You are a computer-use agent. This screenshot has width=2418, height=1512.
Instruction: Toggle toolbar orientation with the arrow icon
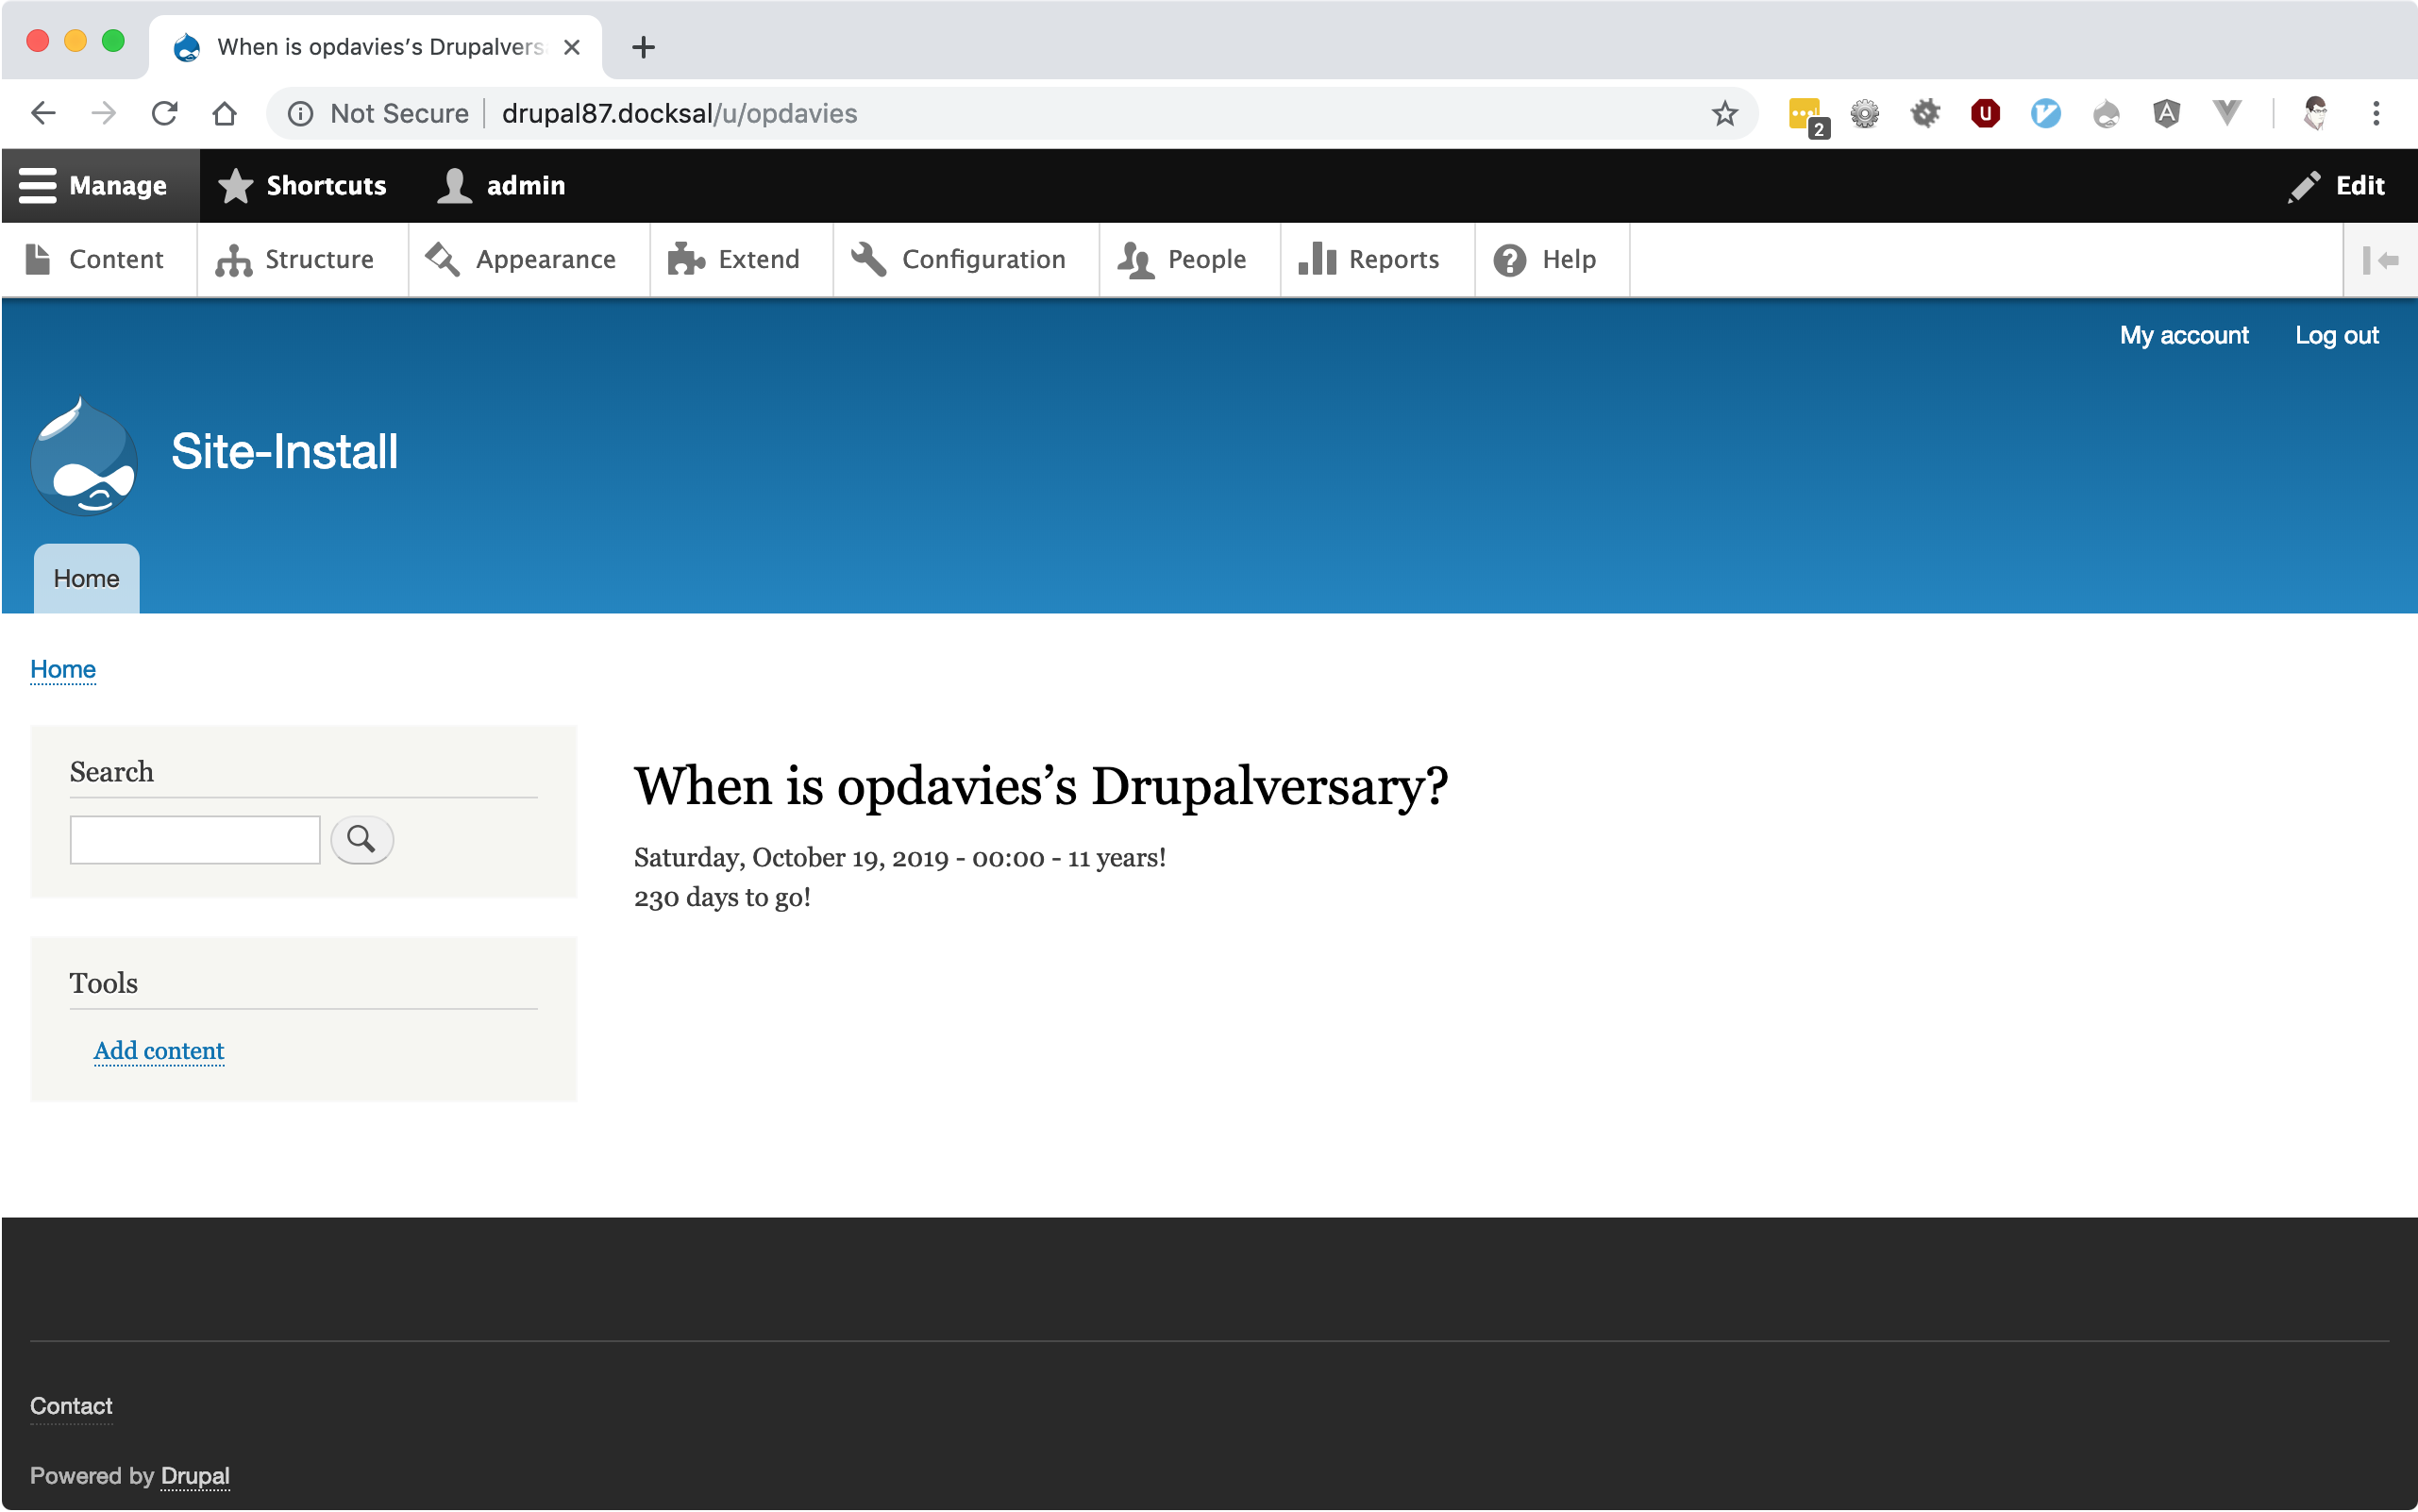tap(2380, 260)
